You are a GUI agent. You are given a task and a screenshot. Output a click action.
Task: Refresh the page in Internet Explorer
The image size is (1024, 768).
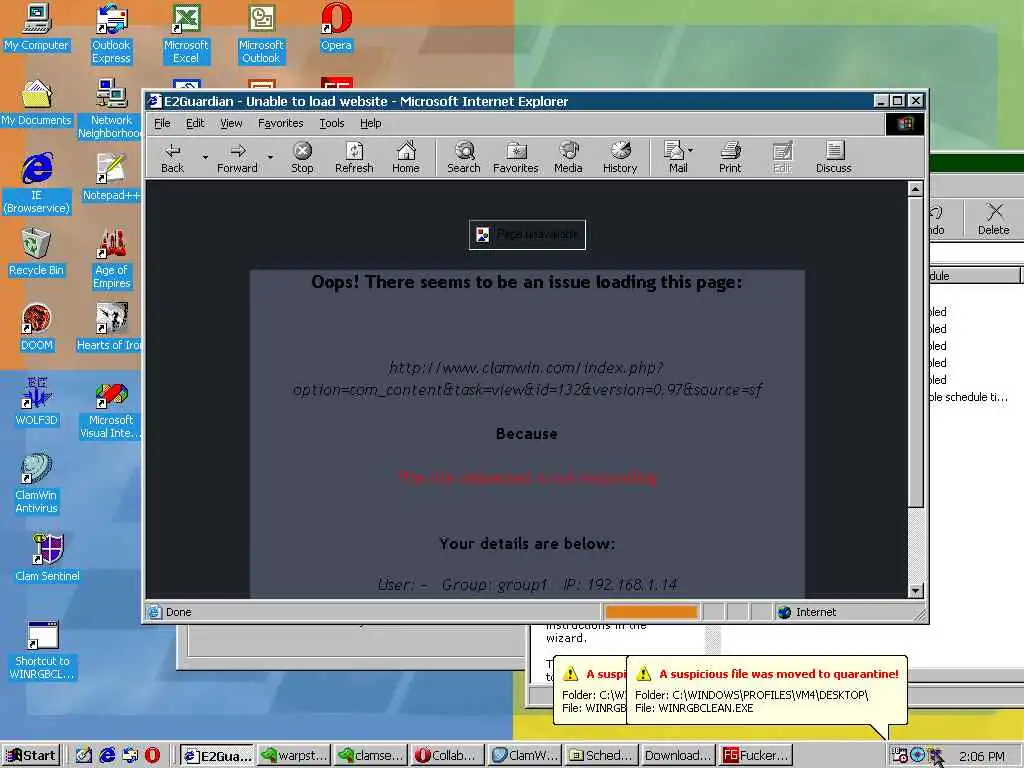(354, 157)
